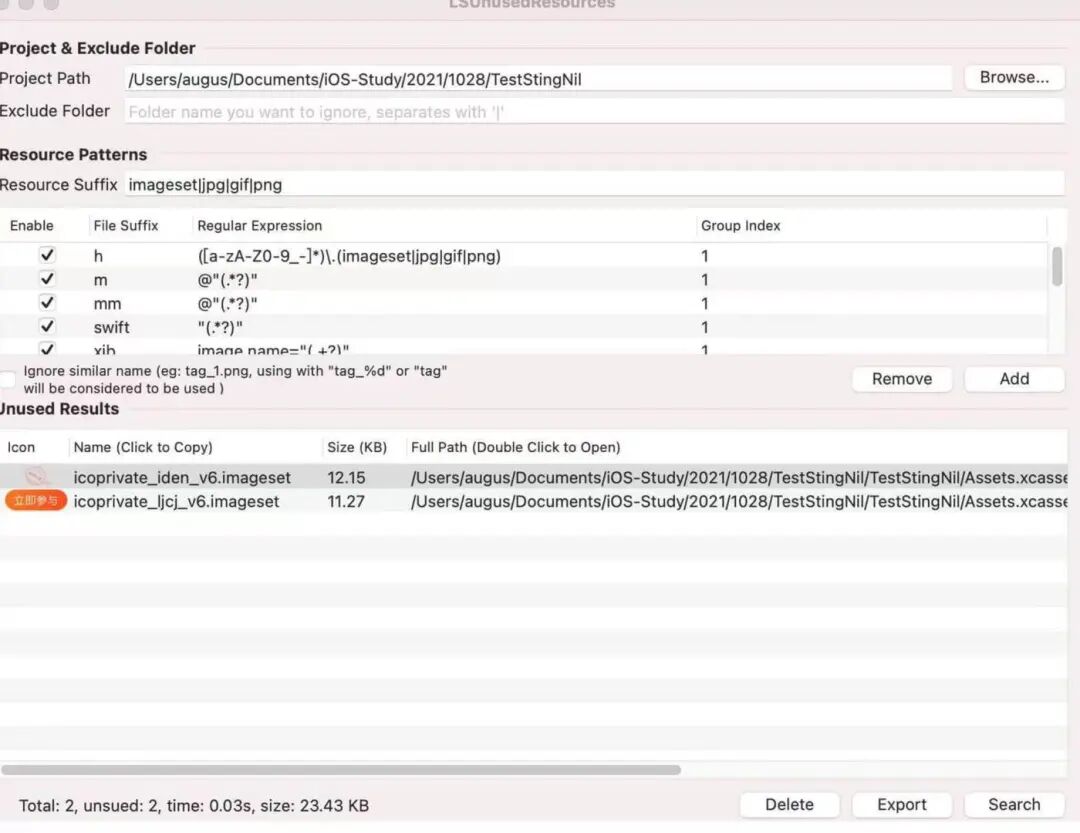Click the icoprivate_ljcj_v6 orange icon thumbnail
The height and width of the screenshot is (833, 1080).
36,500
